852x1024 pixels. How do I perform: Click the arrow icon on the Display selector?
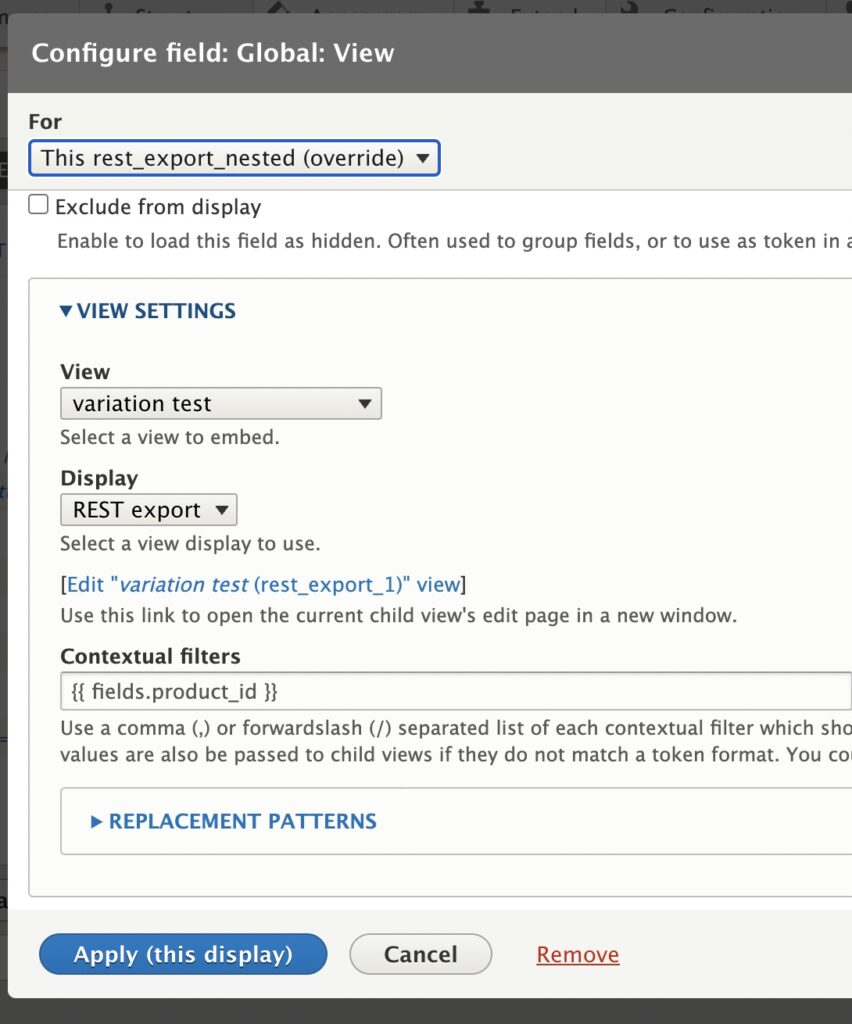click(x=221, y=509)
